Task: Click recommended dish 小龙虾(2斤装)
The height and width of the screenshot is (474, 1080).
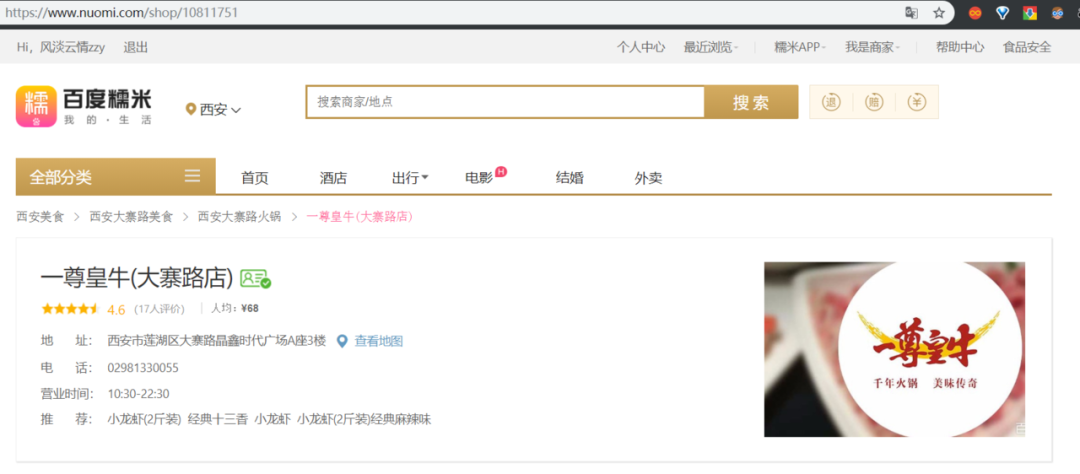Action: 145,419
